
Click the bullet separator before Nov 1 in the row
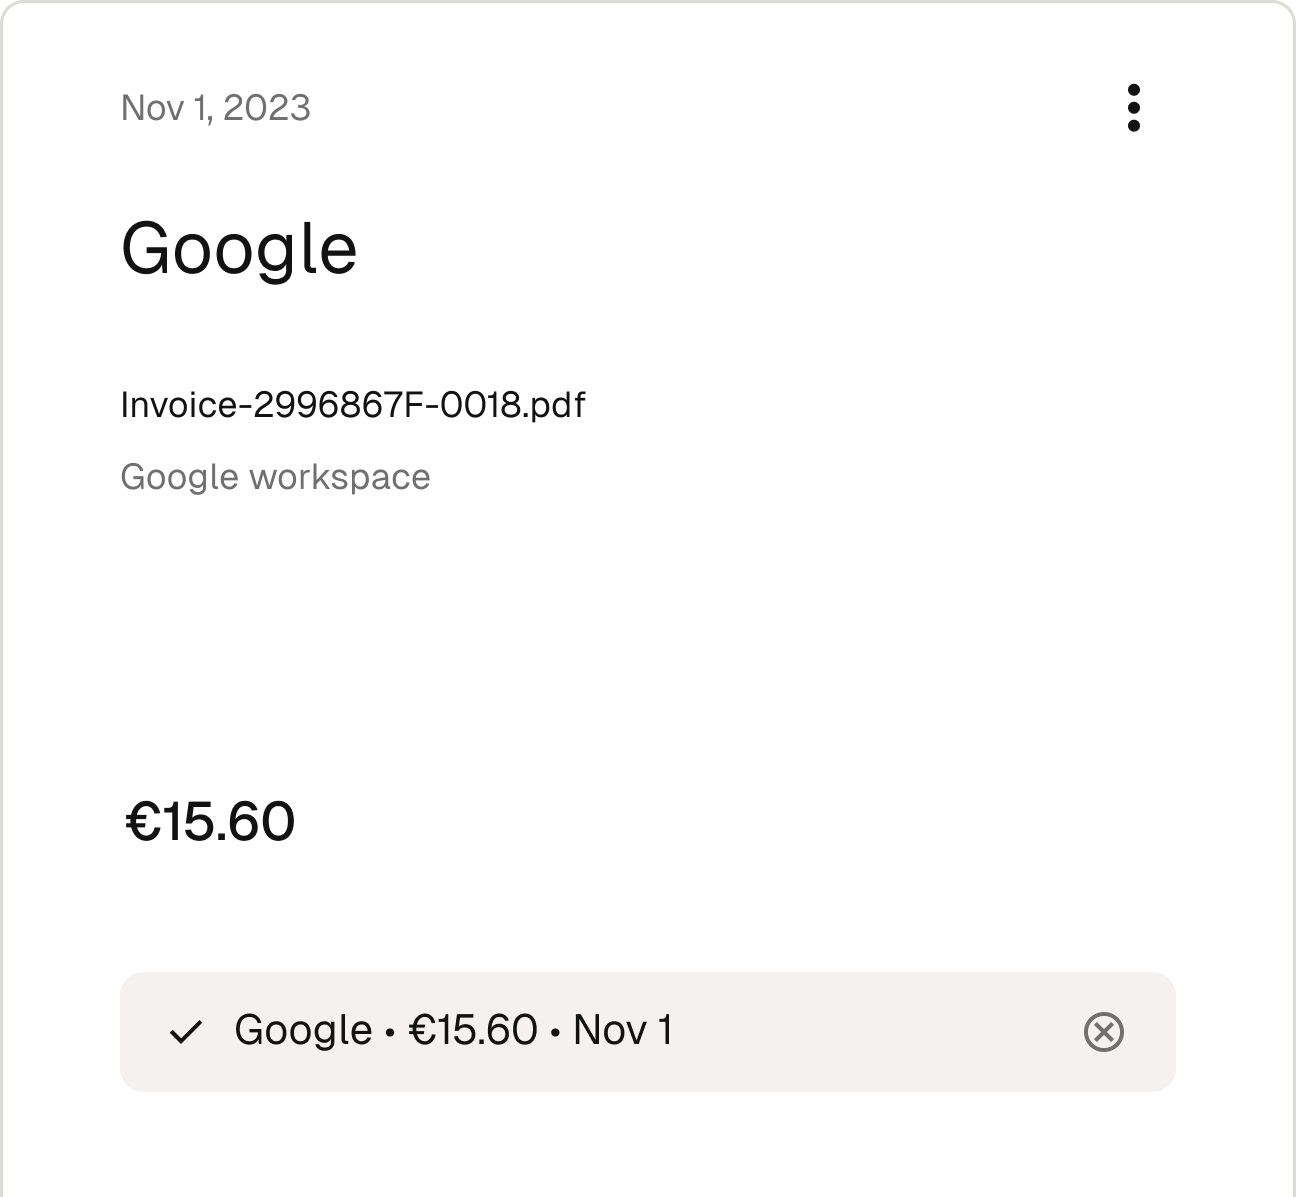[x=555, y=1032]
